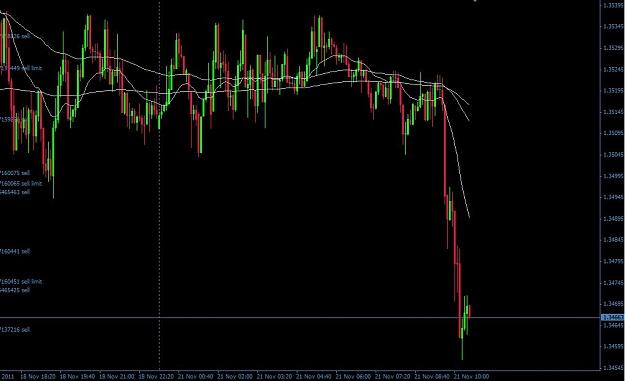
Task: Click the 1.34545 price scale label
Action: (x=613, y=368)
